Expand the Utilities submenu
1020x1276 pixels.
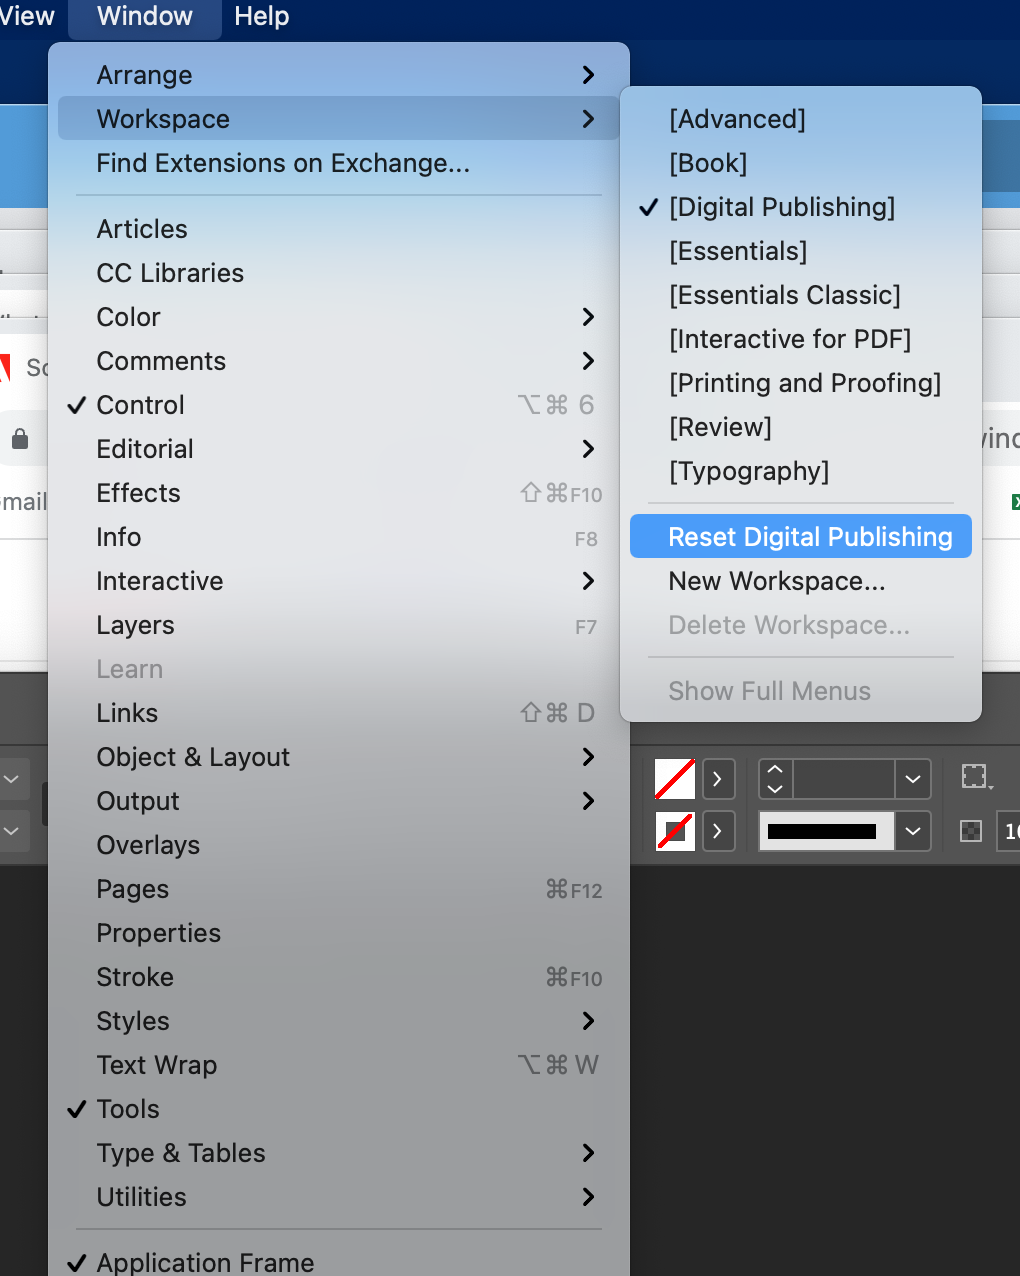(x=141, y=1197)
